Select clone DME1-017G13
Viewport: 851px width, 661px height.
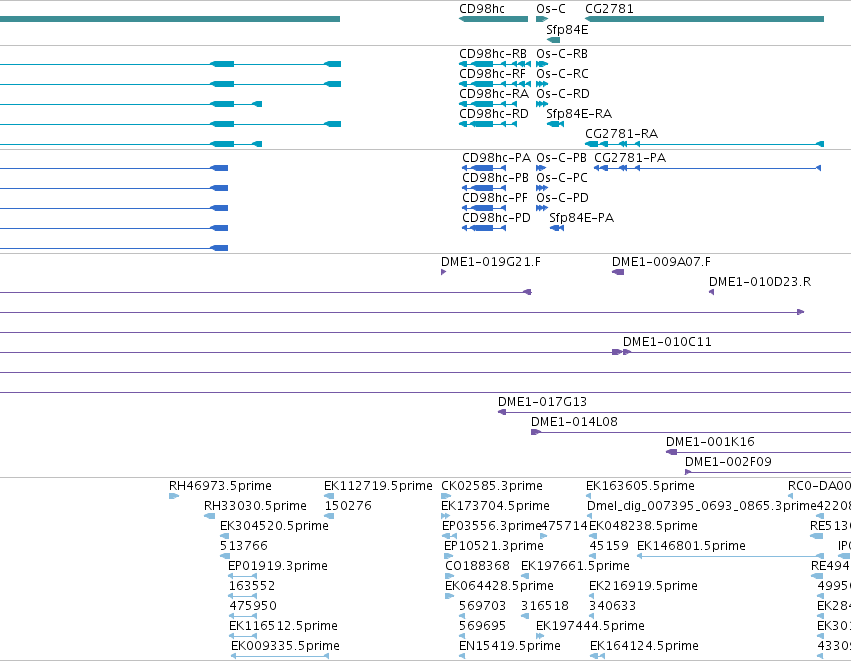point(542,402)
